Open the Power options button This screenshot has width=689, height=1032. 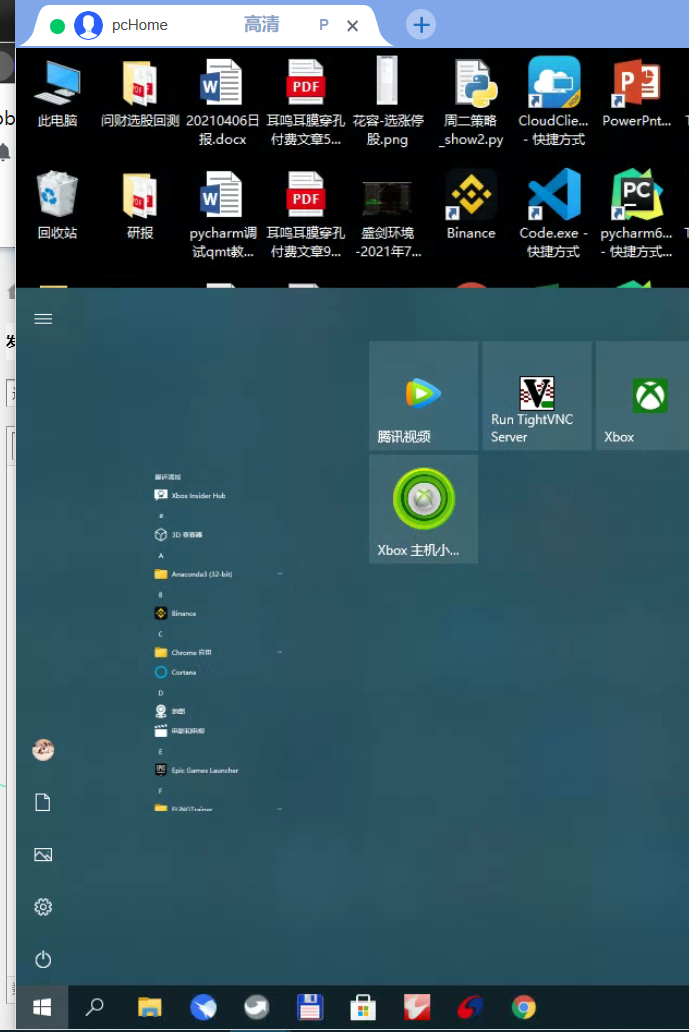43,960
